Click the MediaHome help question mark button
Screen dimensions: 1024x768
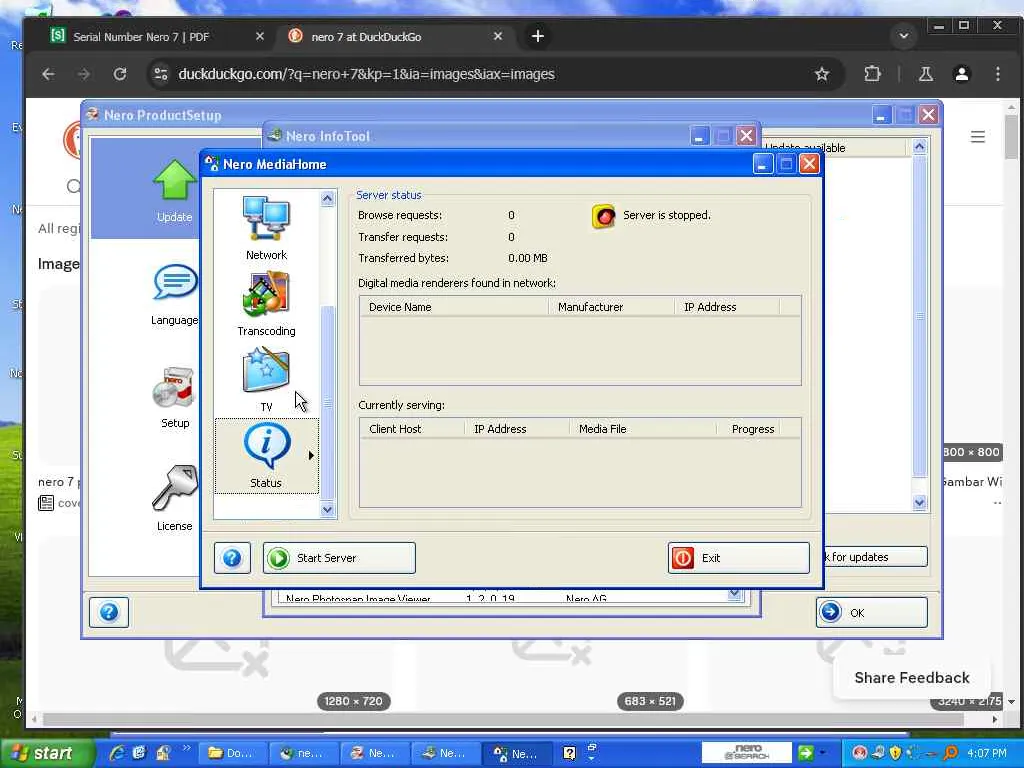232,558
